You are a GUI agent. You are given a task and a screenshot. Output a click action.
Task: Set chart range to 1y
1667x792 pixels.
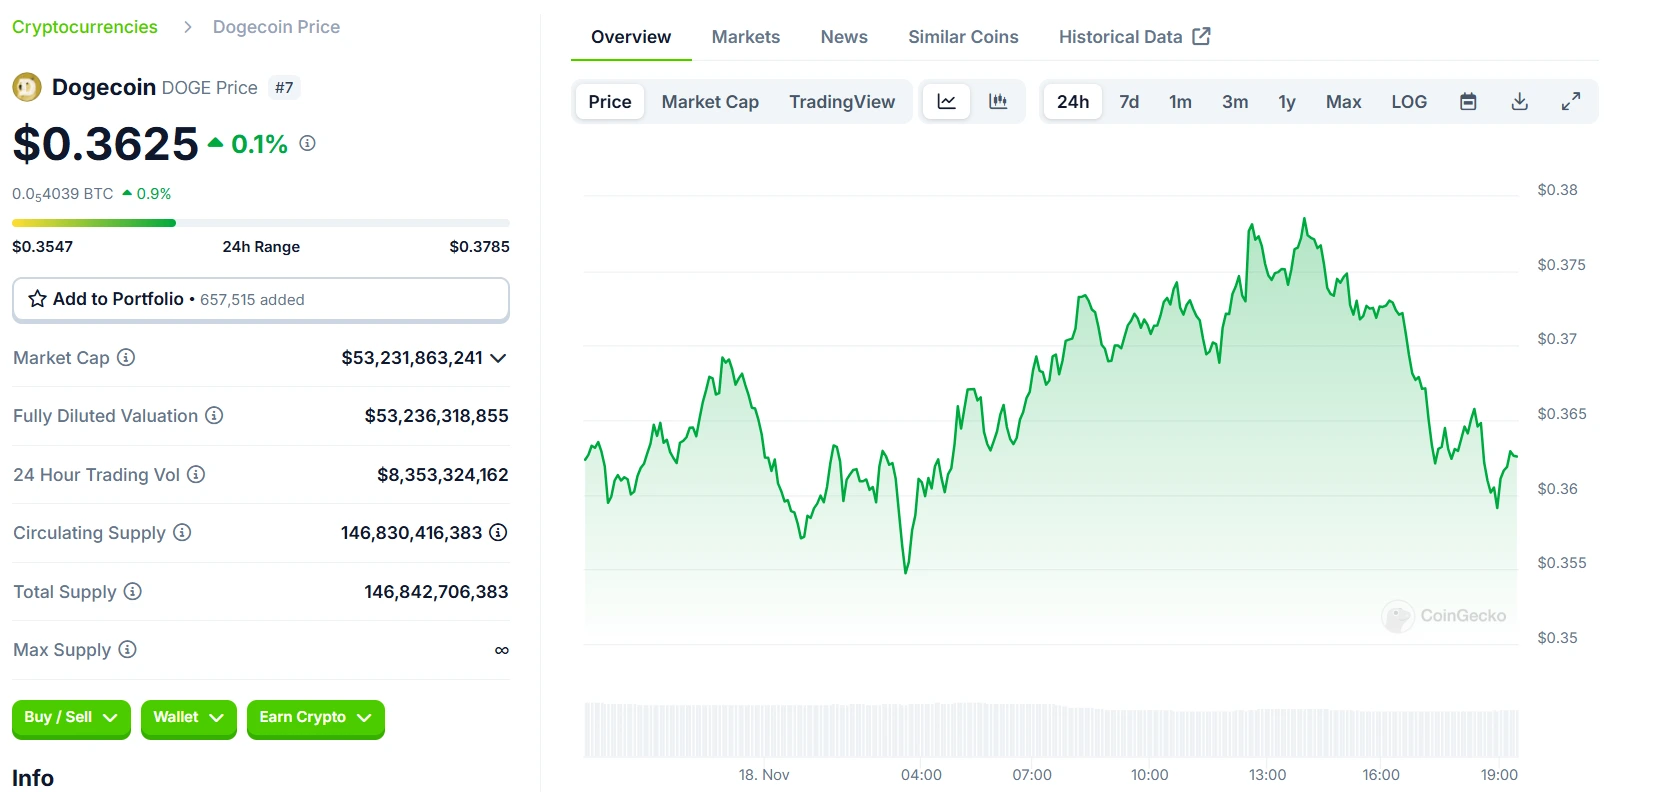click(x=1287, y=101)
